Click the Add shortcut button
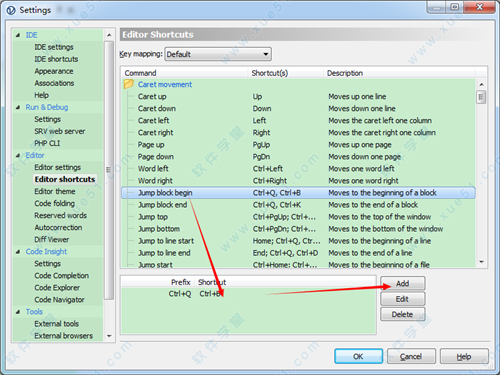Screen dimensions: 500x375 pos(403,283)
